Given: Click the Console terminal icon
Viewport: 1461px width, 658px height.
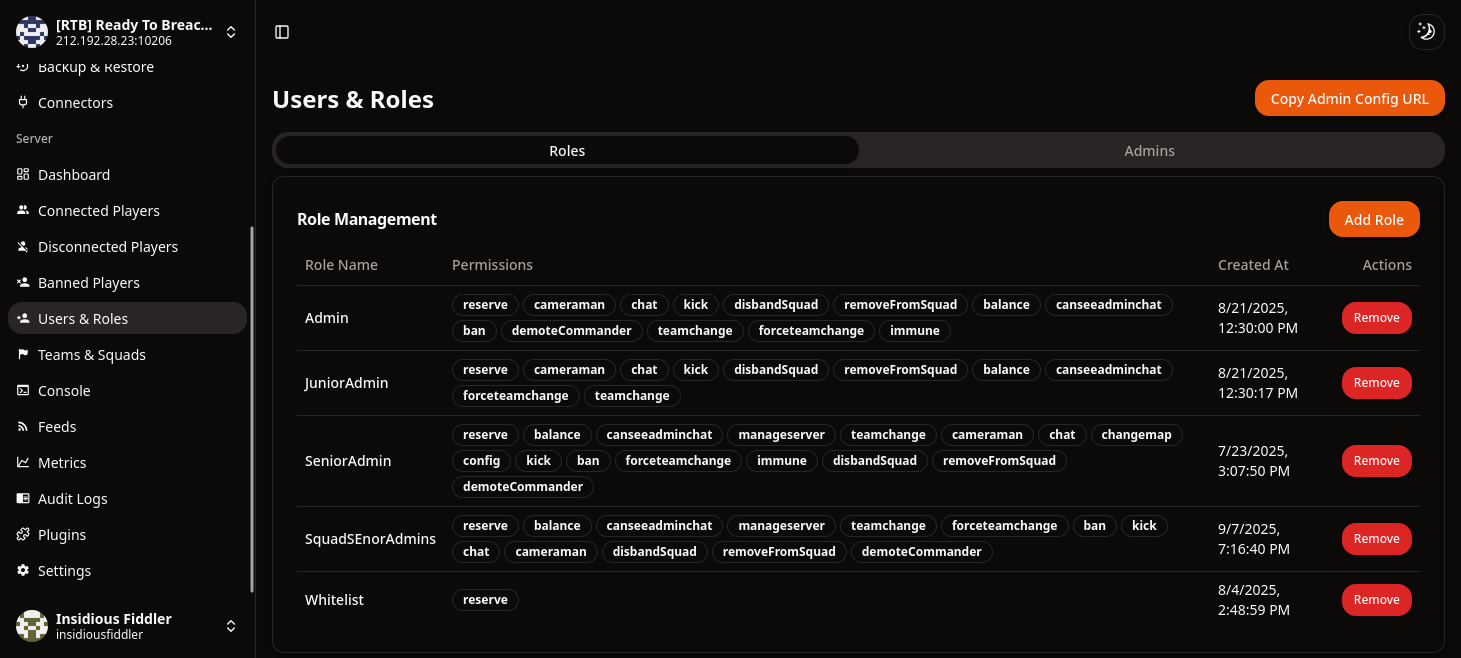Looking at the screenshot, I should [x=23, y=391].
